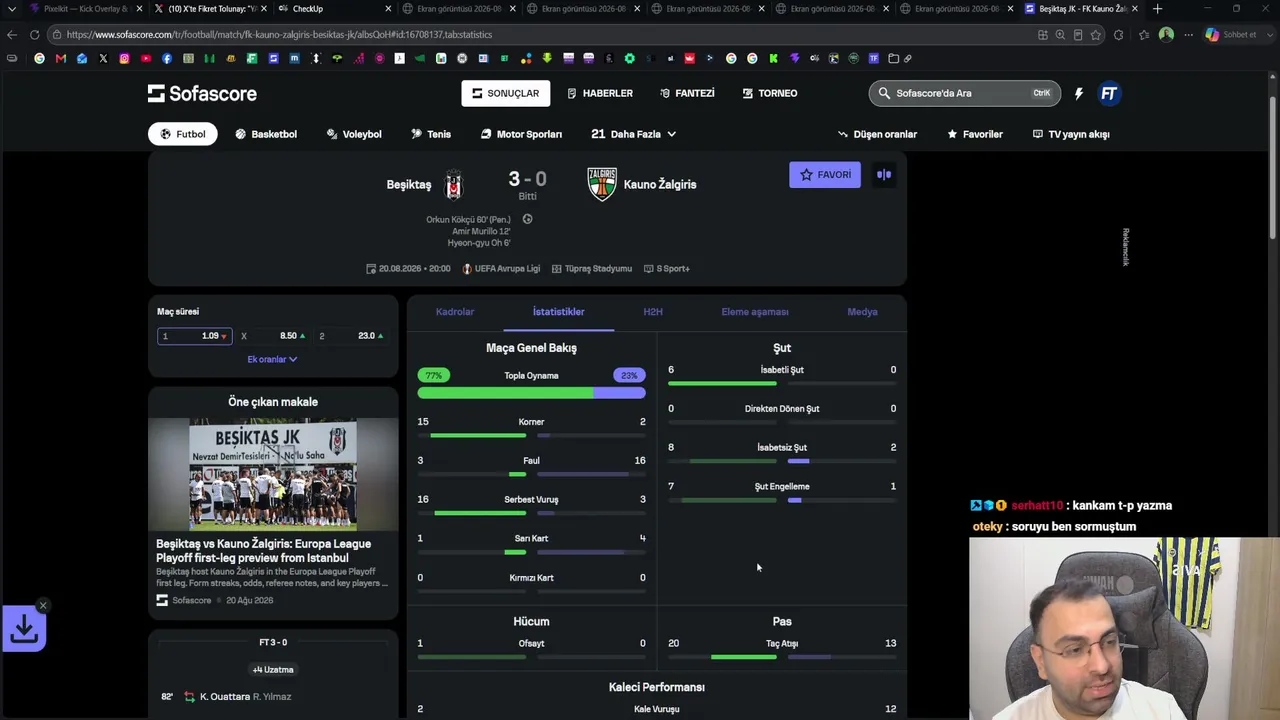Select the away win odds 23.0
This screenshot has width=1280, height=720.
pyautogui.click(x=351, y=336)
